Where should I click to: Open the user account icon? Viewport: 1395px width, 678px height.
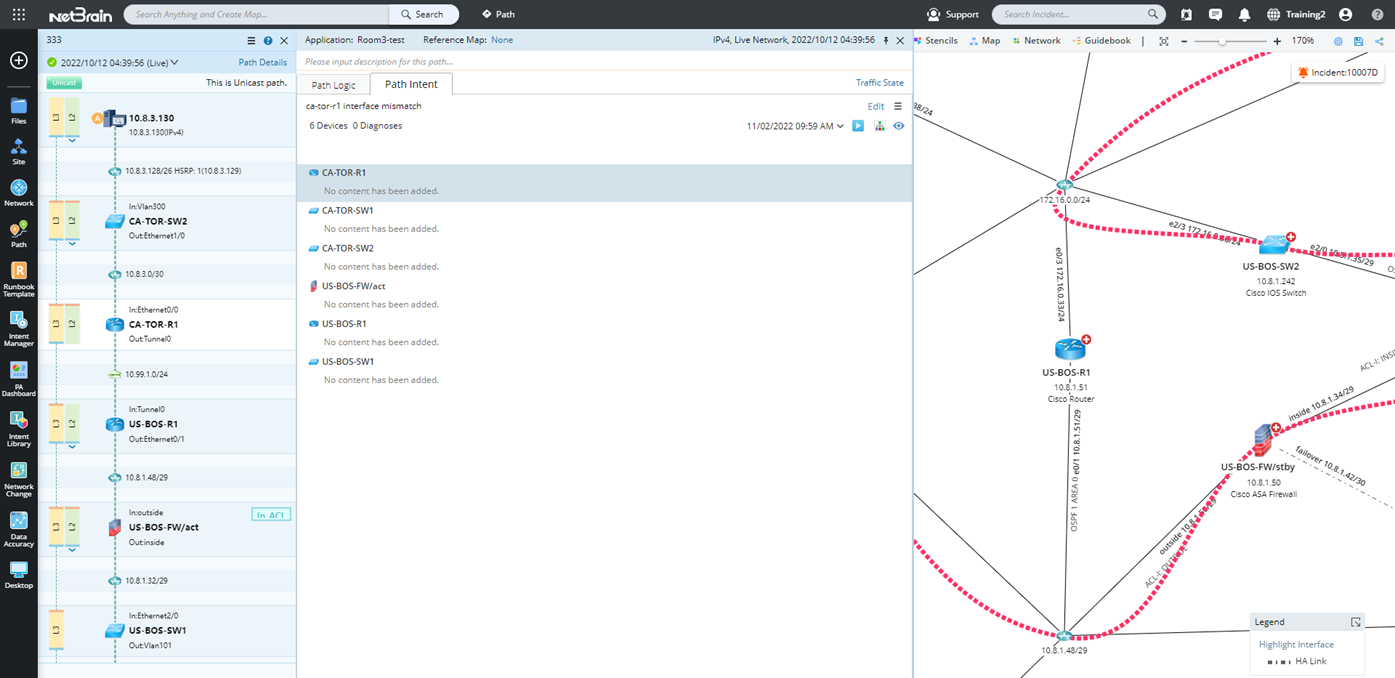click(x=1345, y=14)
